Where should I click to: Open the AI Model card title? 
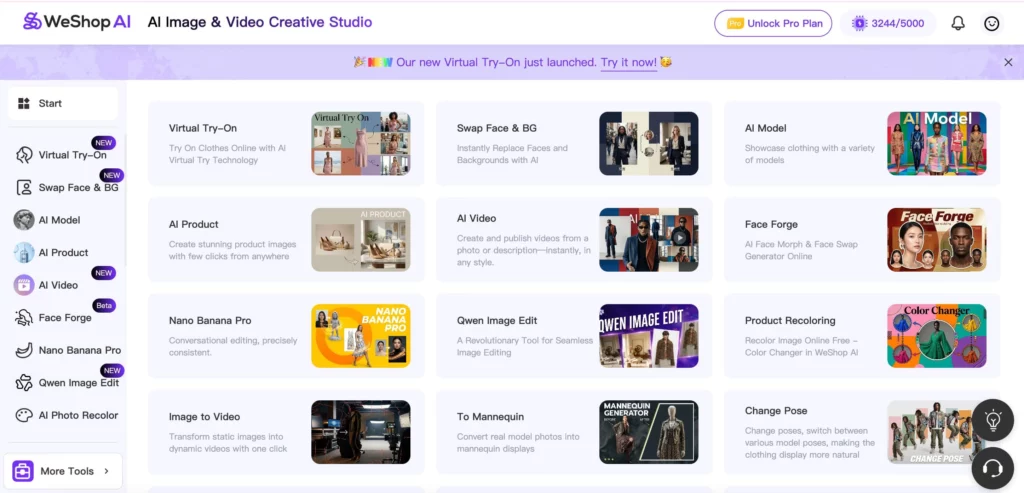point(765,128)
